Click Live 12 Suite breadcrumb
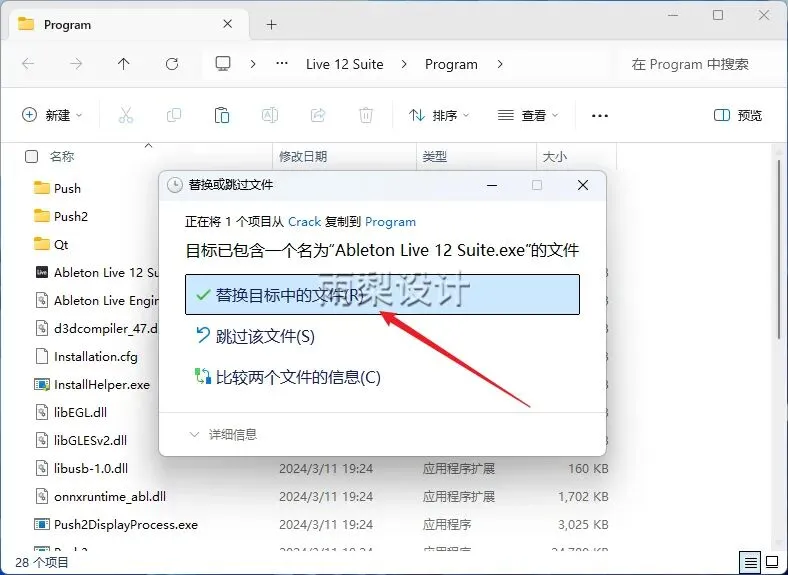 click(x=344, y=64)
